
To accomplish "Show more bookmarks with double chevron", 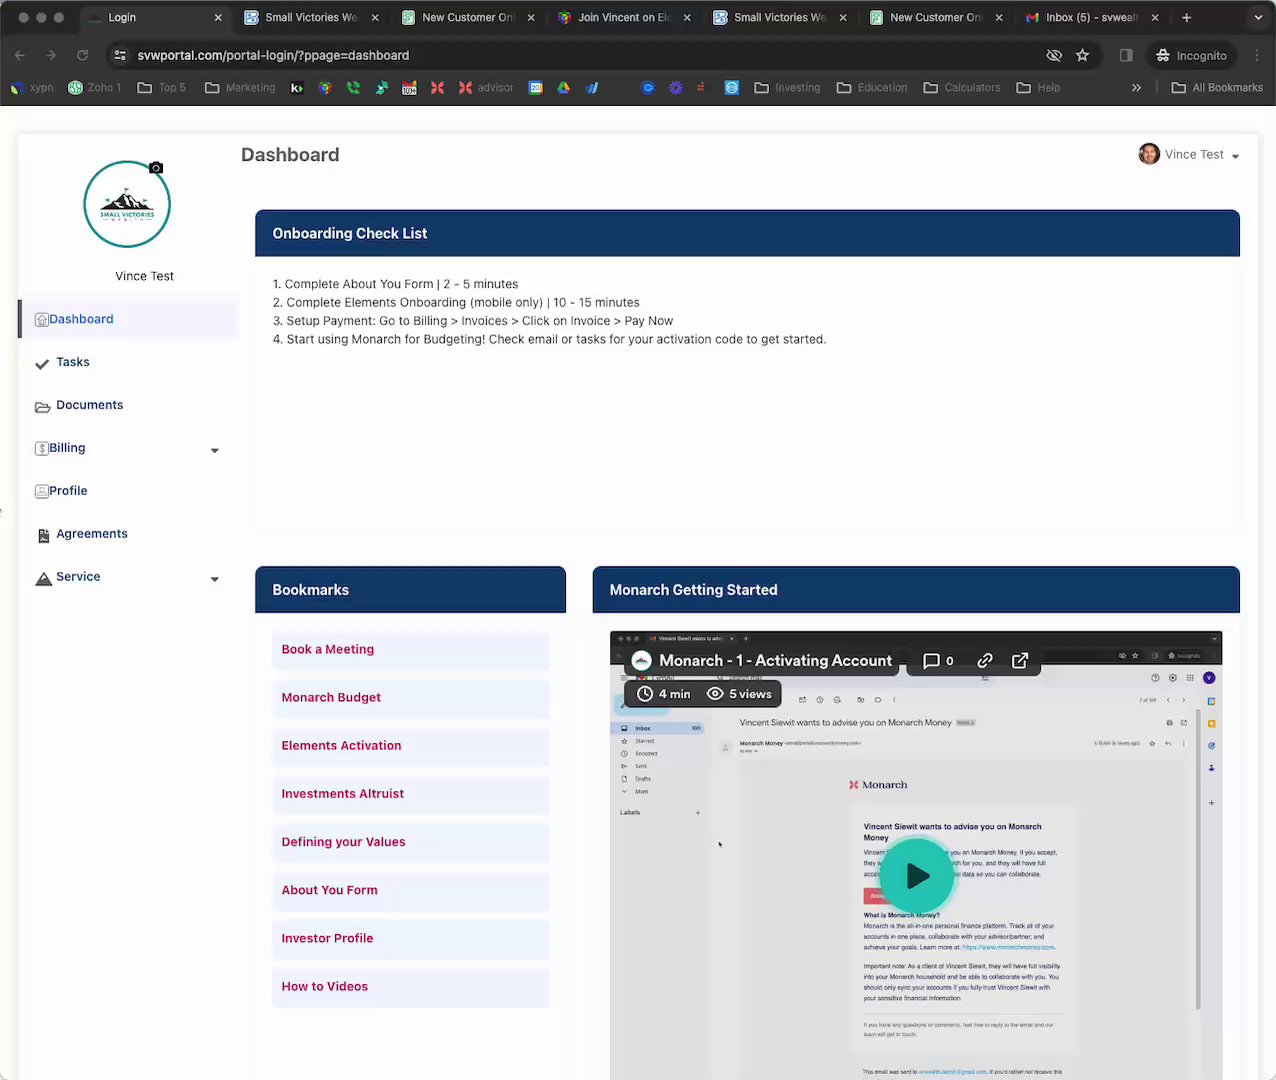I will point(1136,88).
